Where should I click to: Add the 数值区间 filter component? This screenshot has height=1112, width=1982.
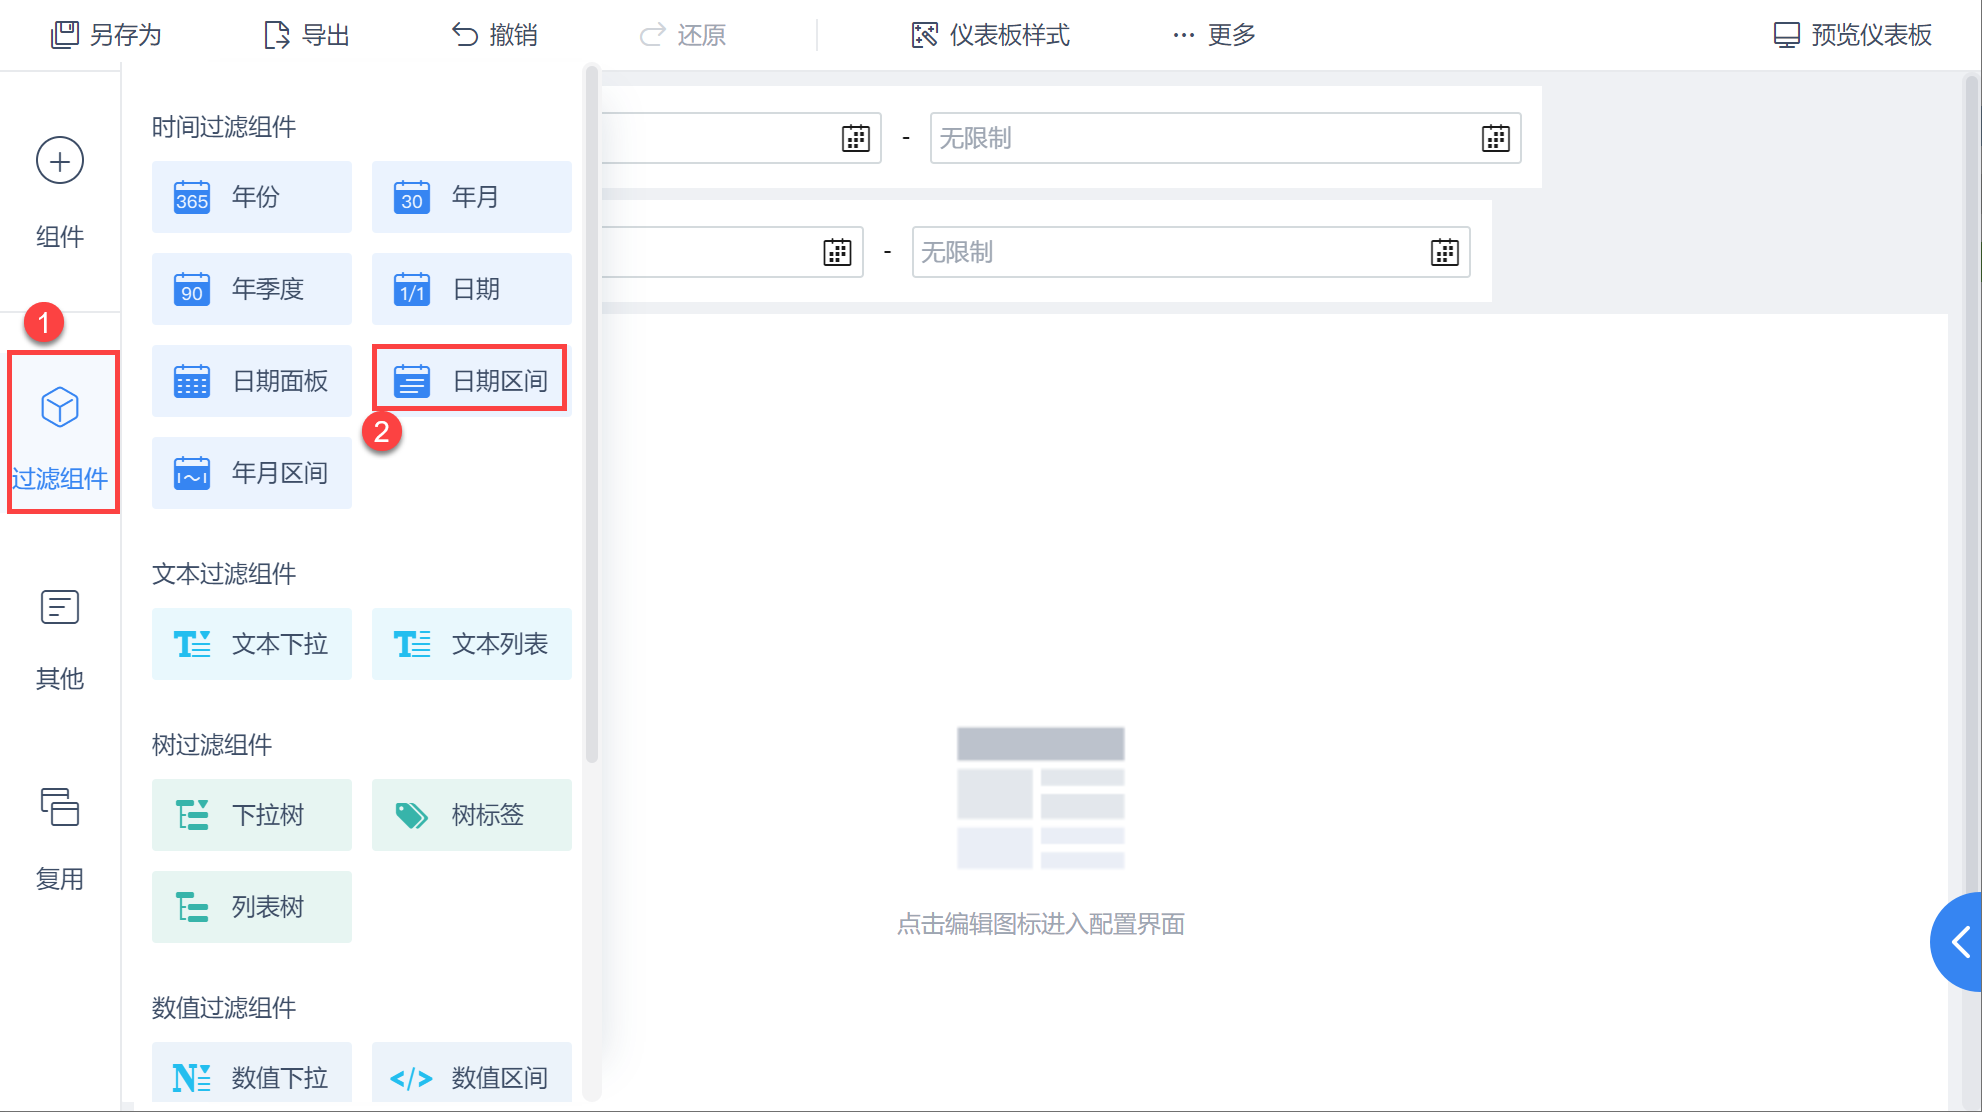[x=472, y=1077]
